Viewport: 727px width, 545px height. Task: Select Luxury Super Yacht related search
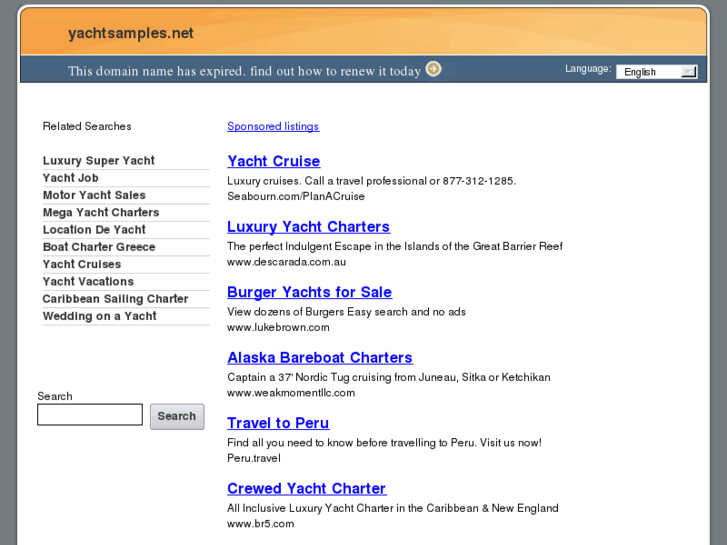(x=99, y=160)
